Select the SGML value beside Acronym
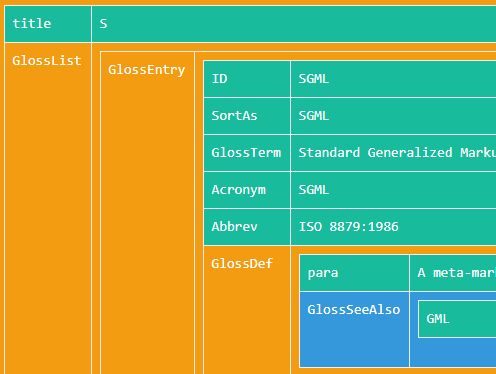Image resolution: width=496 pixels, height=374 pixels. 394,190
